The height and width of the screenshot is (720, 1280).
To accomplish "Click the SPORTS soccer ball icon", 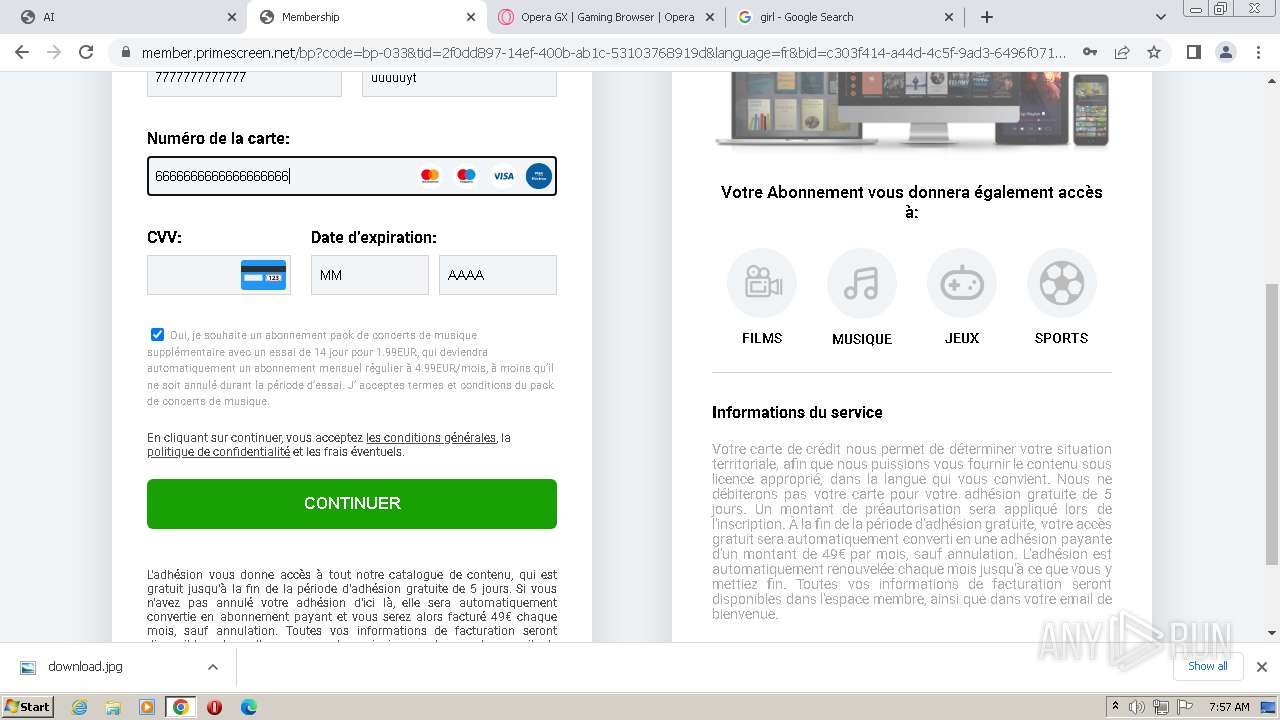I will [x=1062, y=284].
